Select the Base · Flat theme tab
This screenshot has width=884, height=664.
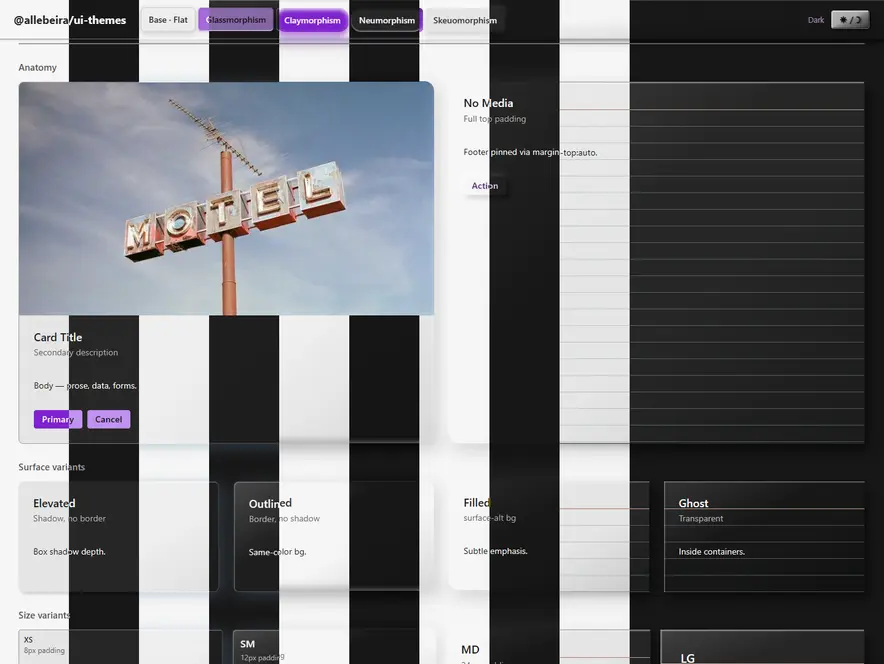(168, 20)
